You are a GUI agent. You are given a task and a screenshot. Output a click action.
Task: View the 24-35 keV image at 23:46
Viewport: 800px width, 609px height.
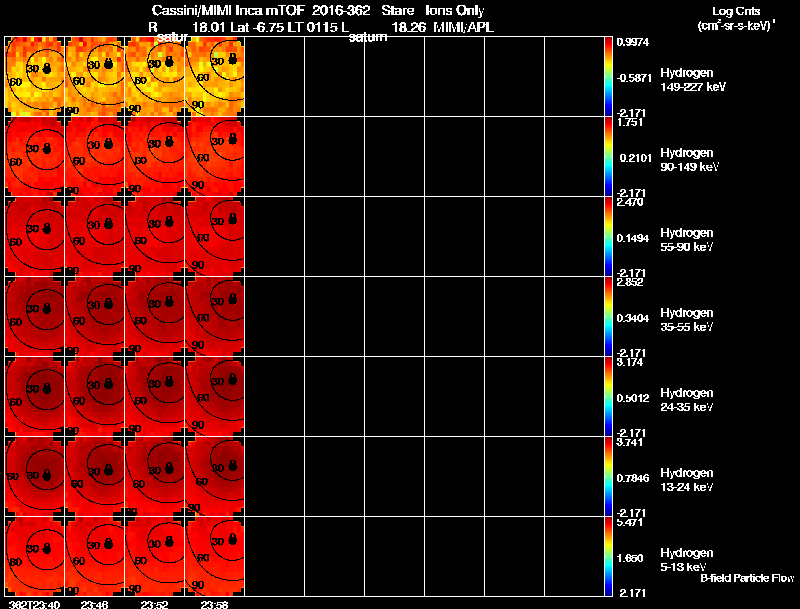(x=94, y=397)
